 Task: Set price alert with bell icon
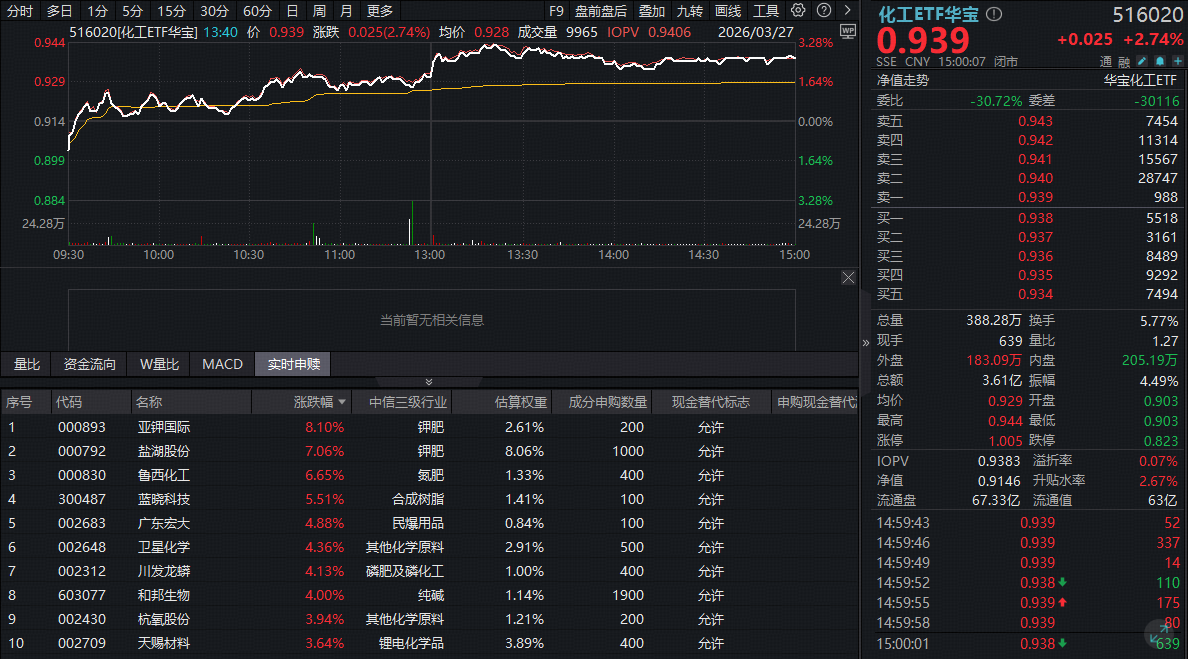pos(1162,61)
